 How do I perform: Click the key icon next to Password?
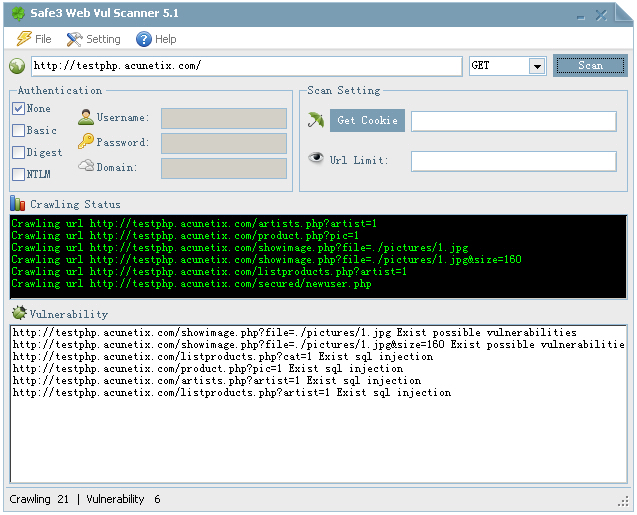click(85, 142)
